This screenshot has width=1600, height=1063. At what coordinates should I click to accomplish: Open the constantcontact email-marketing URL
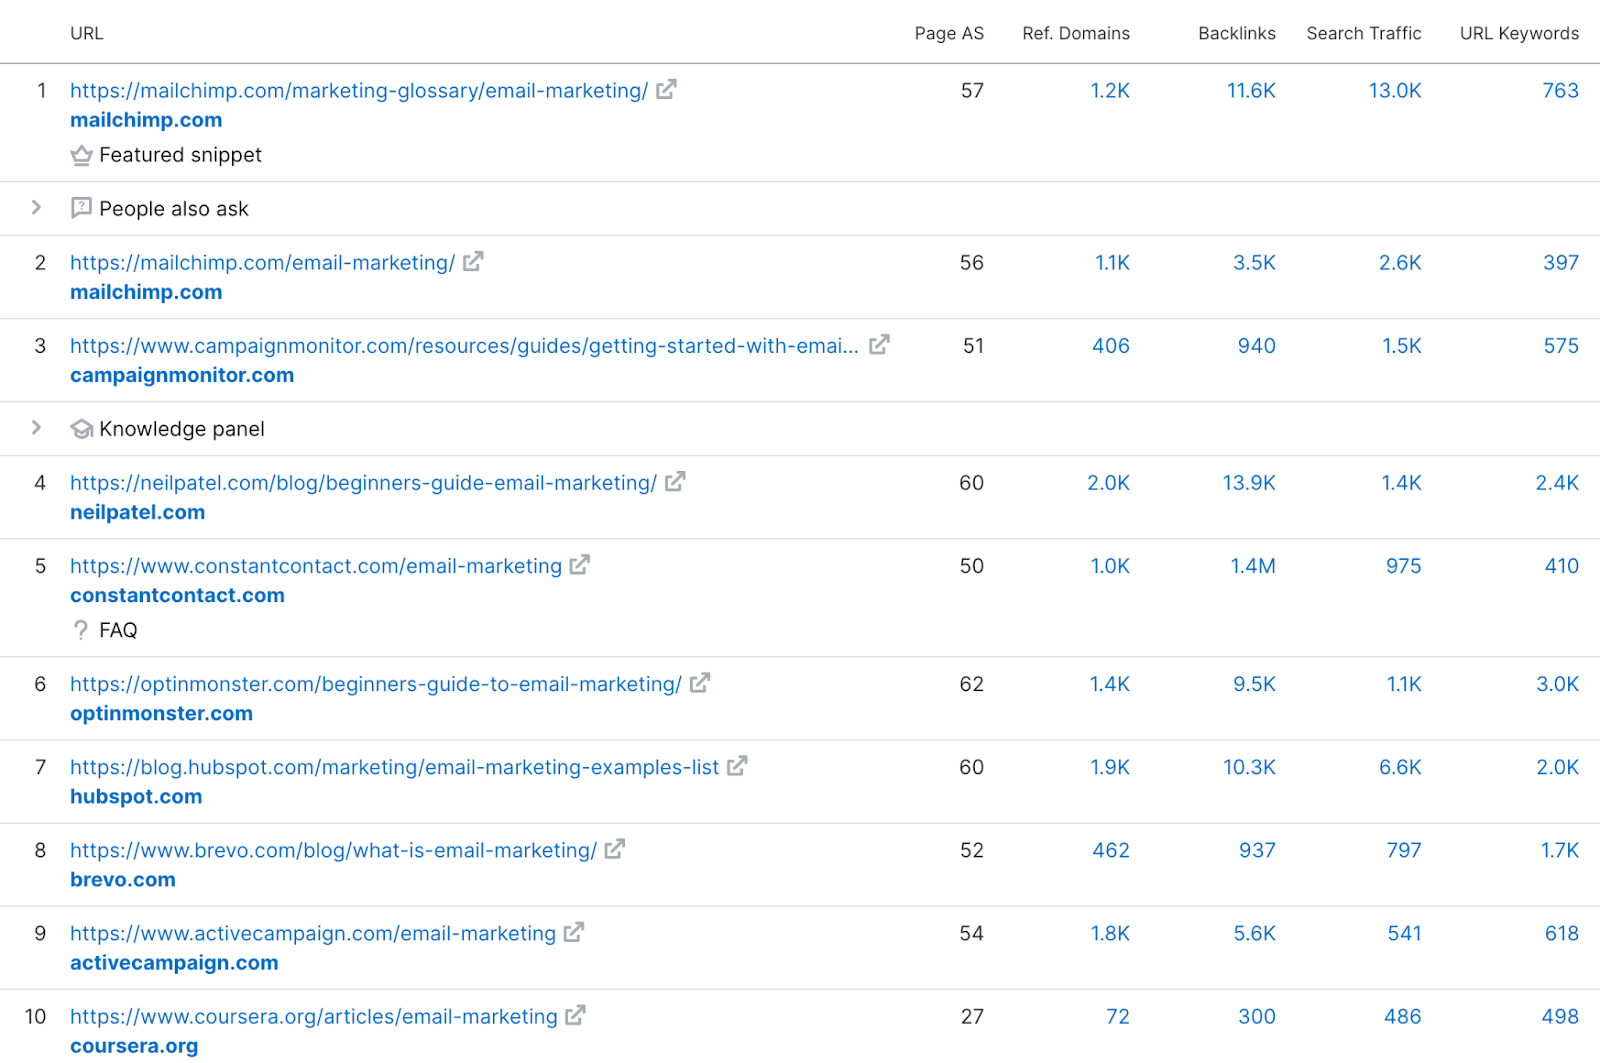[x=316, y=565]
